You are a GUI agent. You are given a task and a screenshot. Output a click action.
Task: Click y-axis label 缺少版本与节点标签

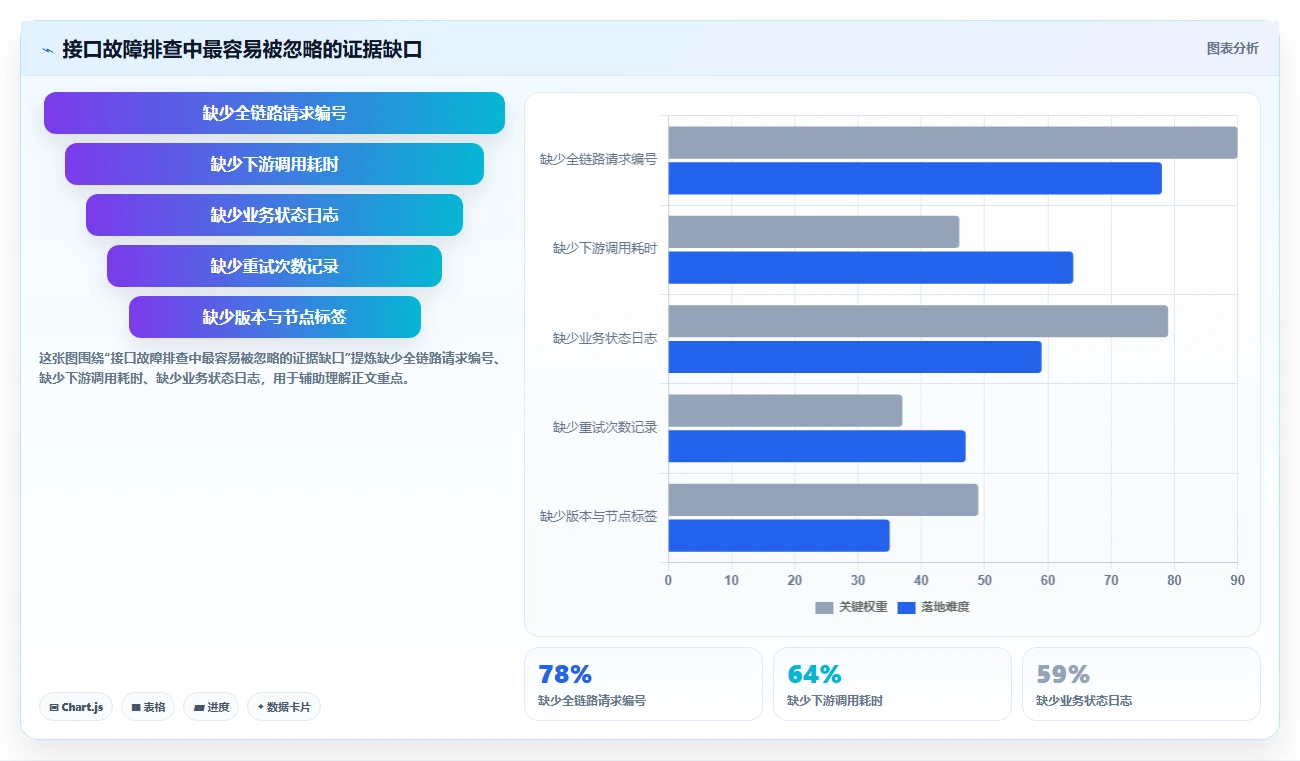598,516
